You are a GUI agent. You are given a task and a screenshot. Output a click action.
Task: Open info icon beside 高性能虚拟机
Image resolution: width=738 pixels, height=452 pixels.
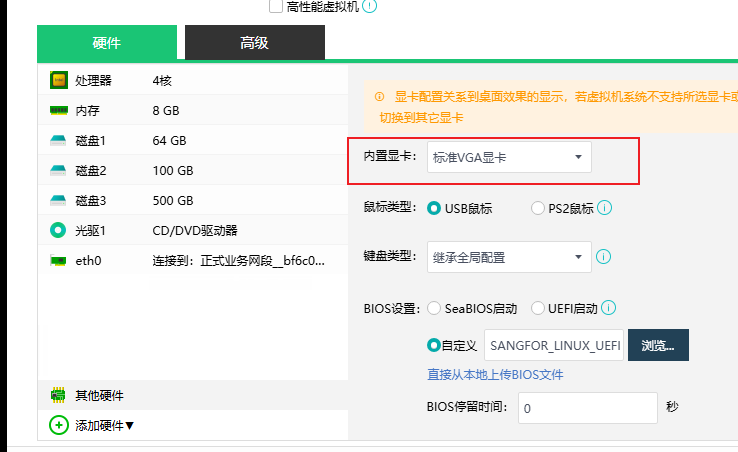(x=369, y=6)
